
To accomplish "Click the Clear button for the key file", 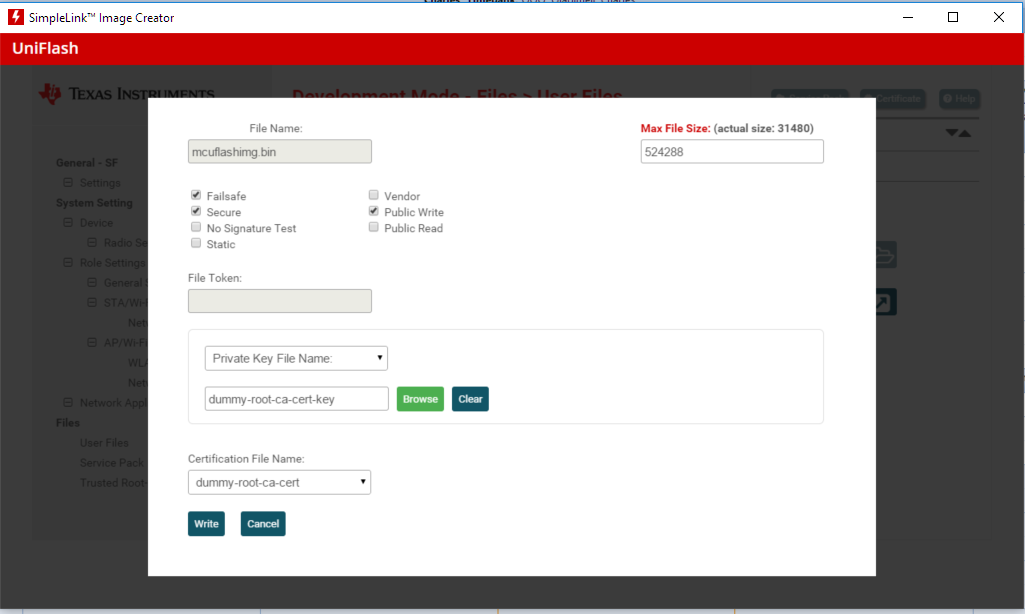I will pos(470,399).
